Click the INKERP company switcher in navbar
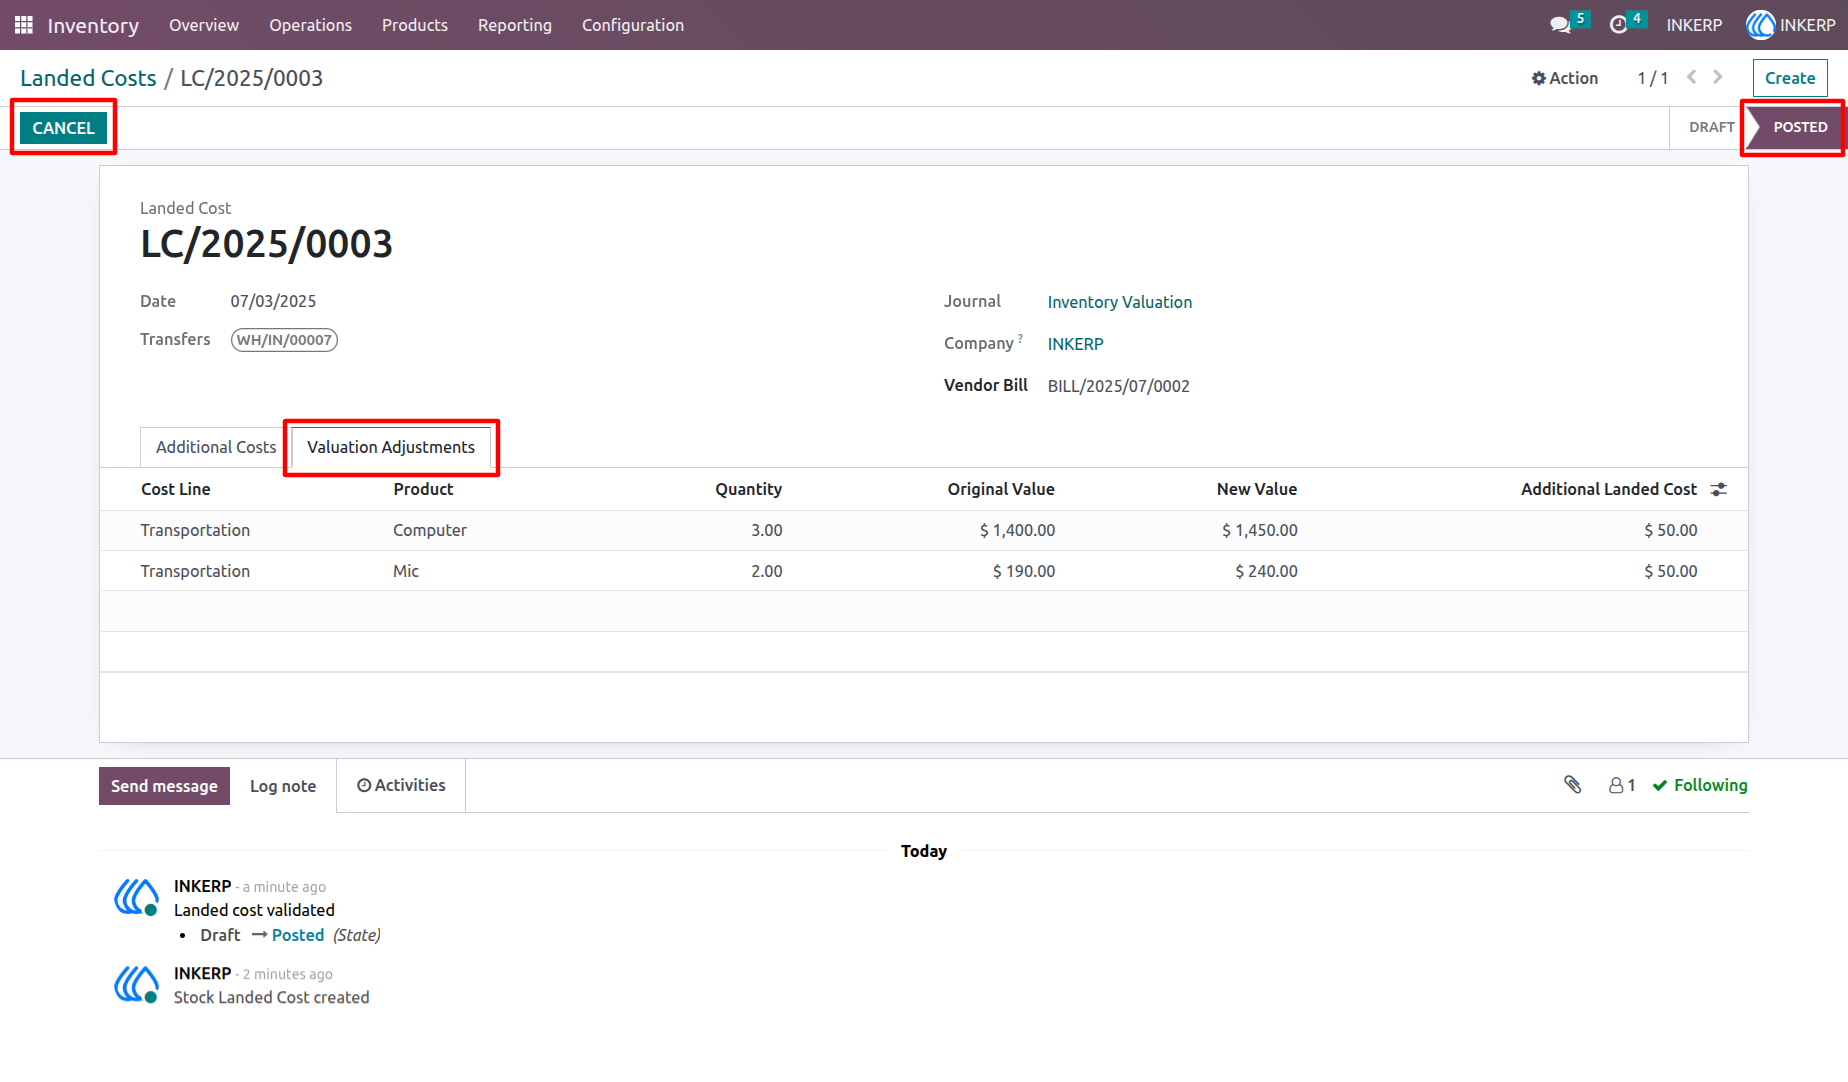The height and width of the screenshot is (1082, 1848). (1694, 25)
